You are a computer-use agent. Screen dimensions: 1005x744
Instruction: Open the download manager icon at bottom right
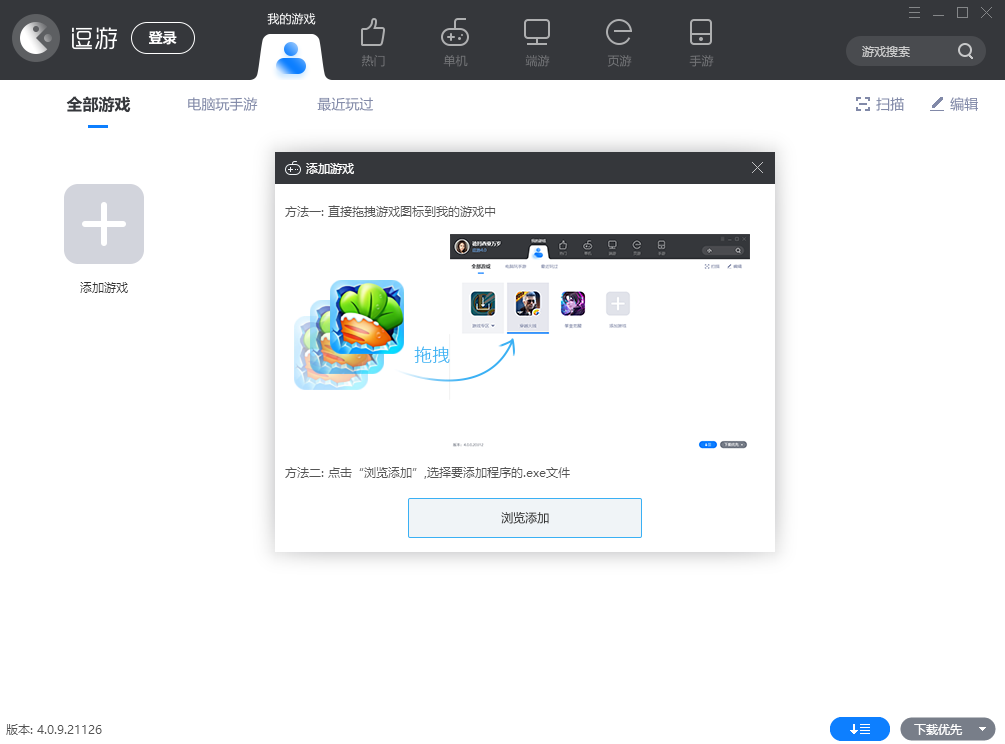[859, 729]
